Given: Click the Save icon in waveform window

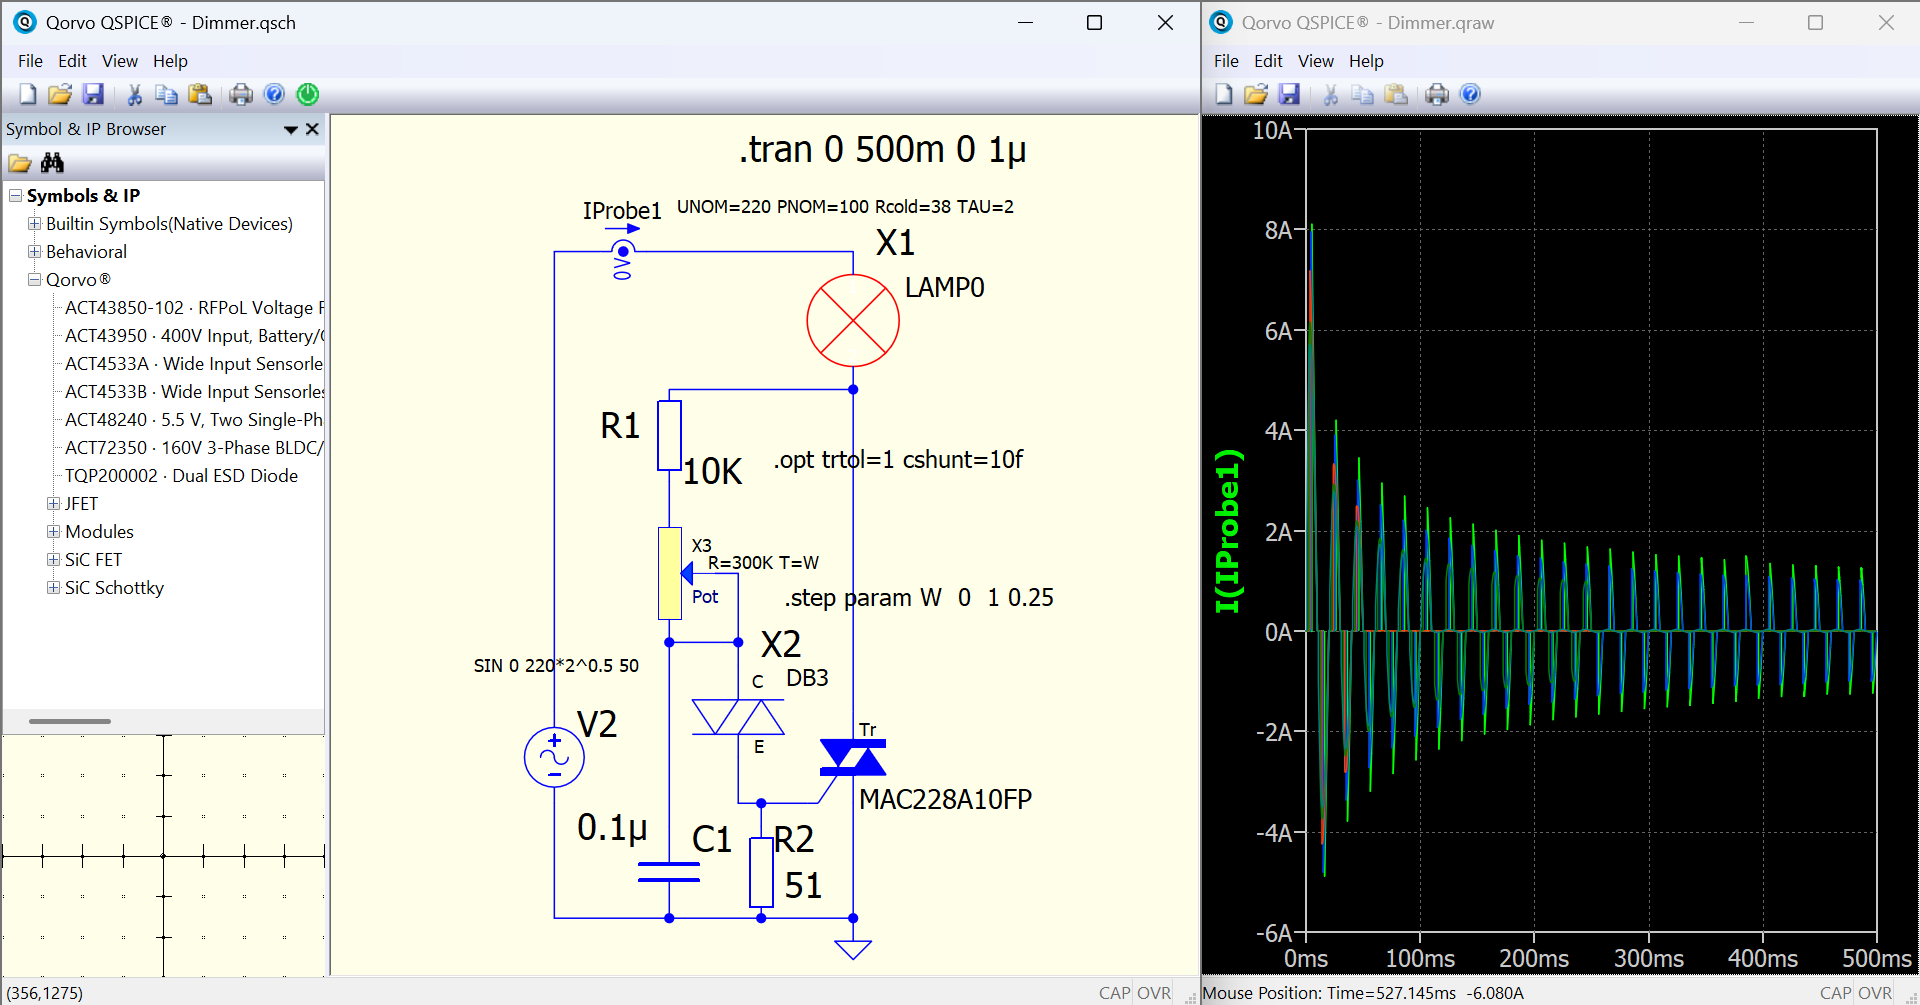Looking at the screenshot, I should pos(1289,94).
